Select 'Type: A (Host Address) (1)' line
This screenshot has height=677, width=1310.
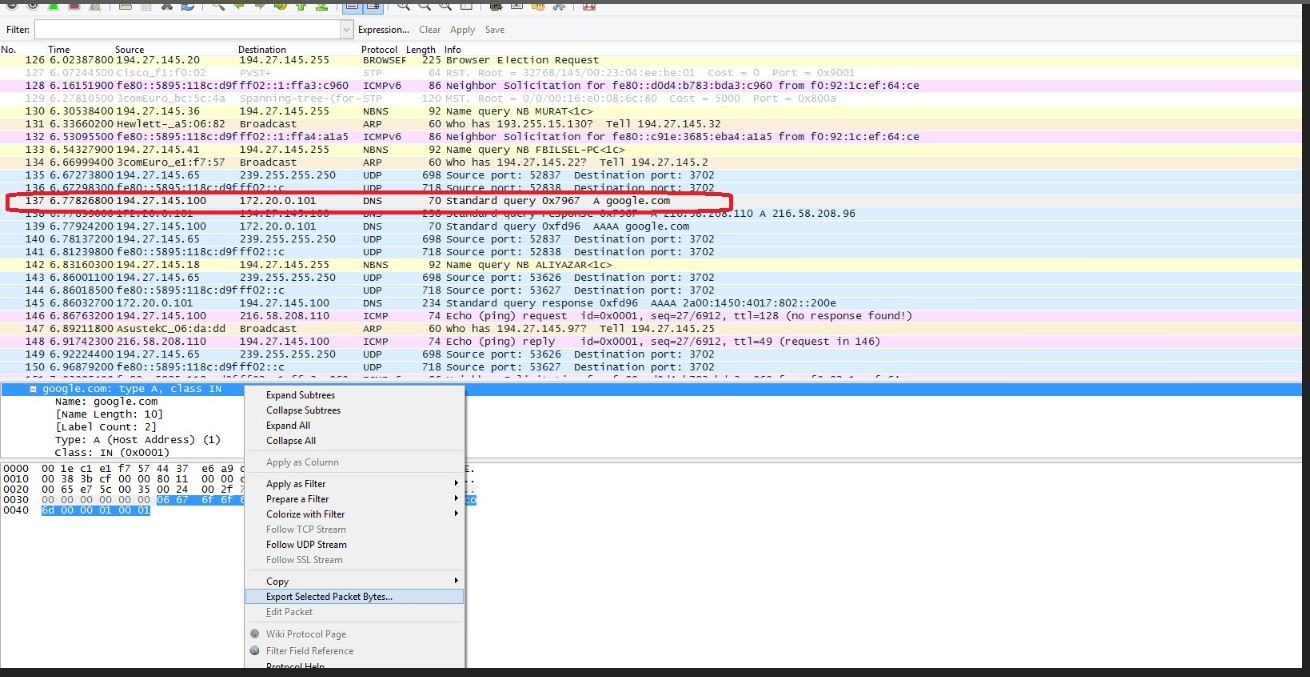coord(137,440)
